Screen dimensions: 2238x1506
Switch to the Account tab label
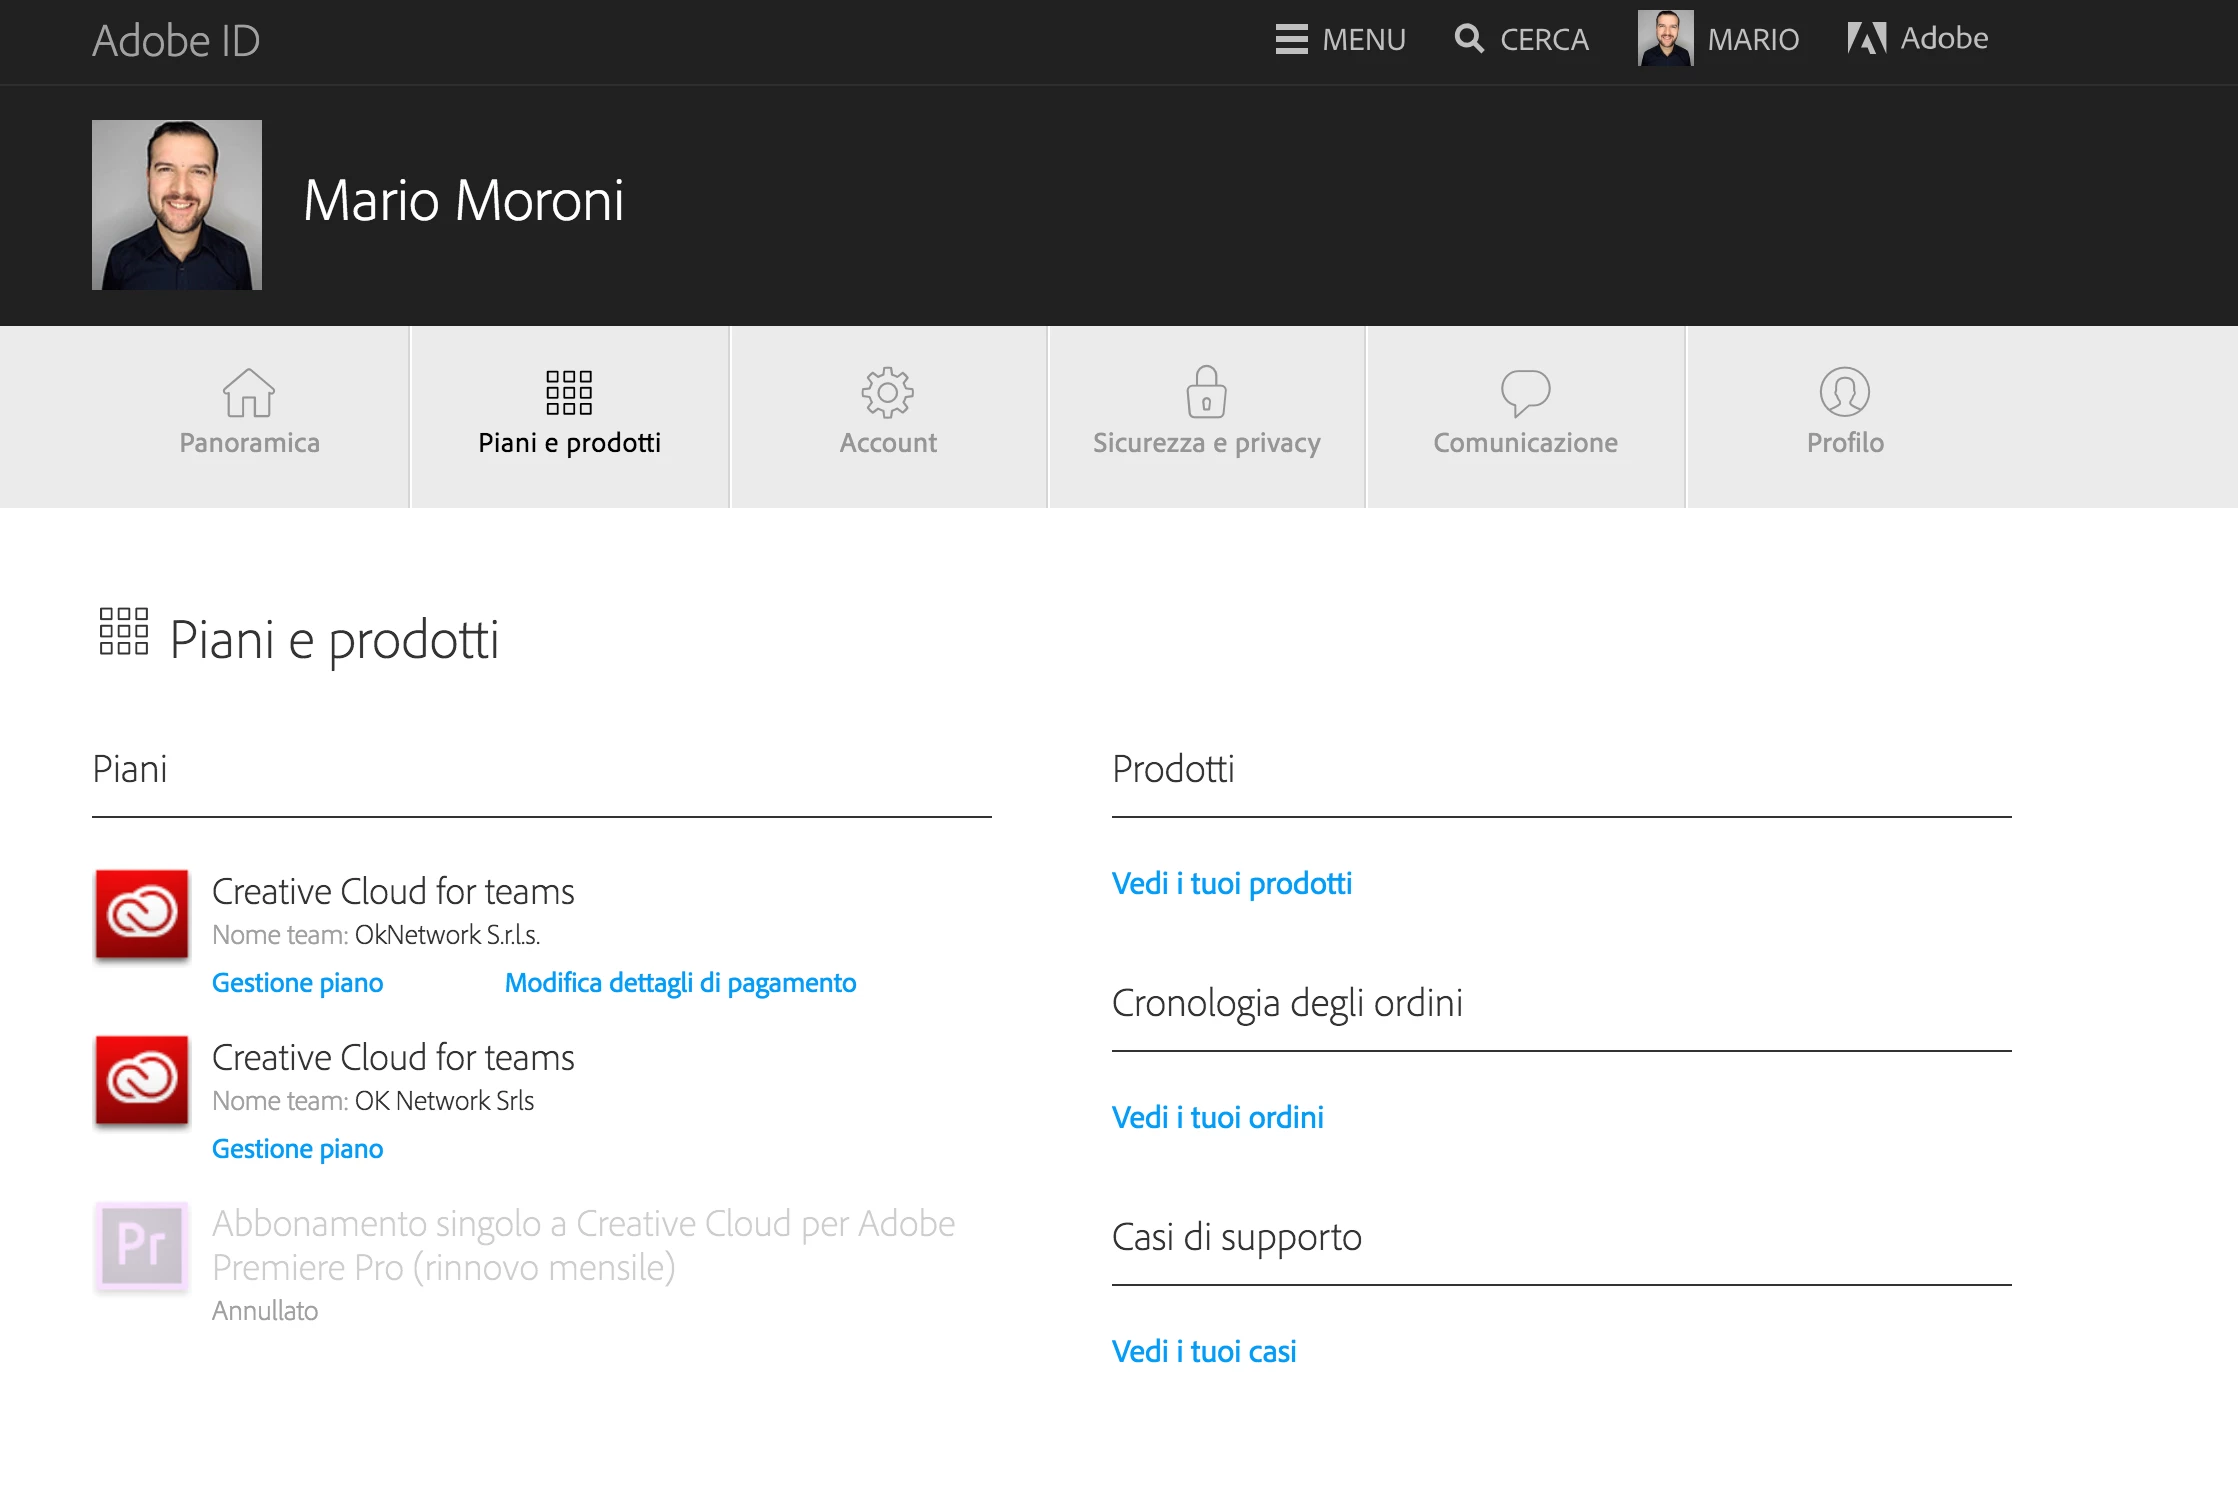coord(888,443)
